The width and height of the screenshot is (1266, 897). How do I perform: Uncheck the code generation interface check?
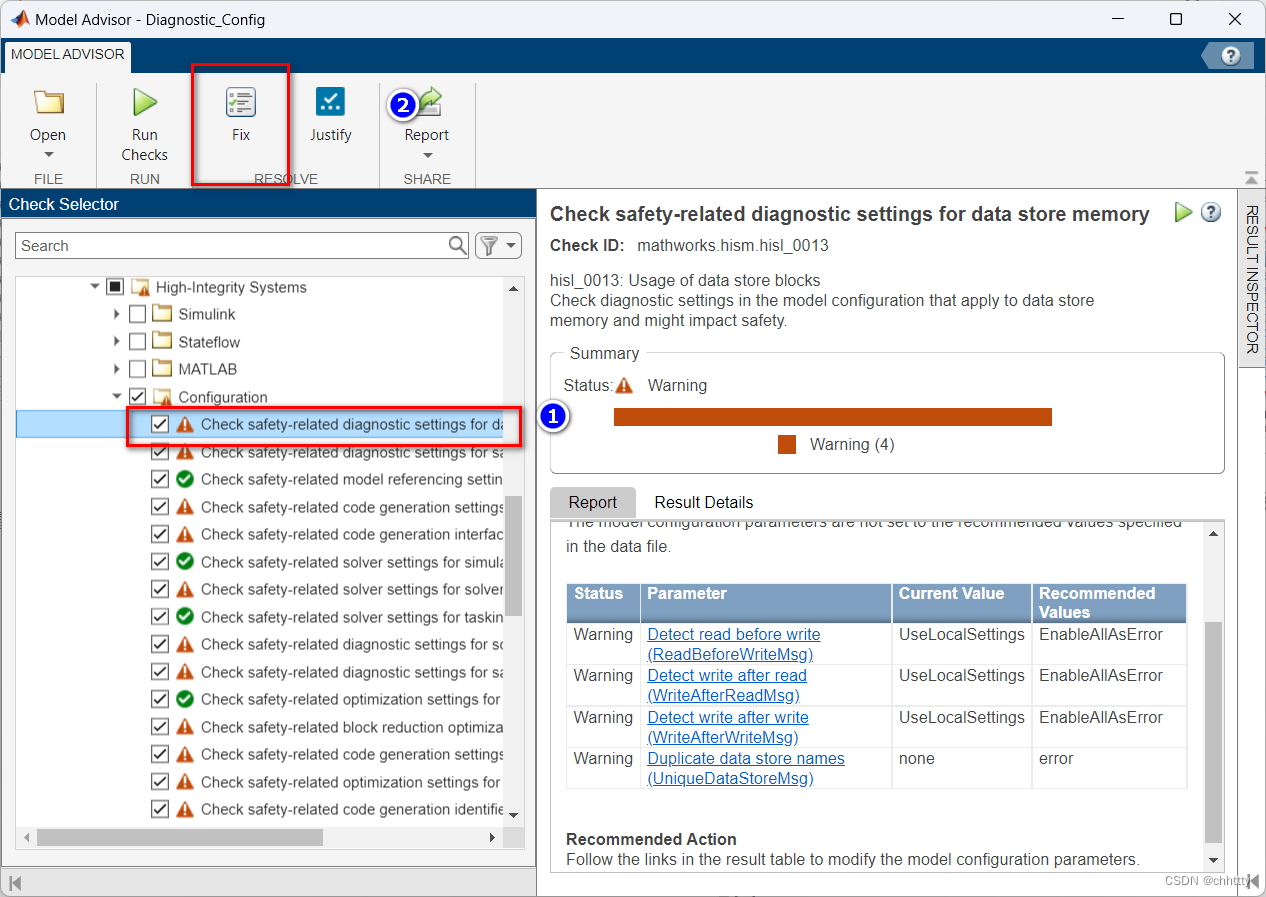(x=160, y=534)
